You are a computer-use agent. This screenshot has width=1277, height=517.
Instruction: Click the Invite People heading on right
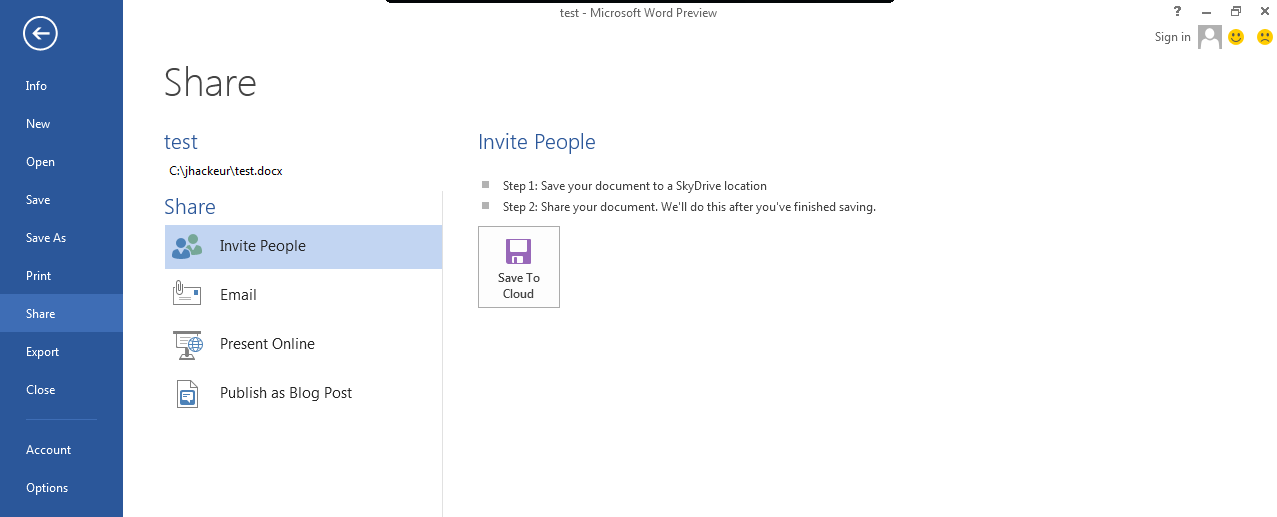tap(537, 142)
